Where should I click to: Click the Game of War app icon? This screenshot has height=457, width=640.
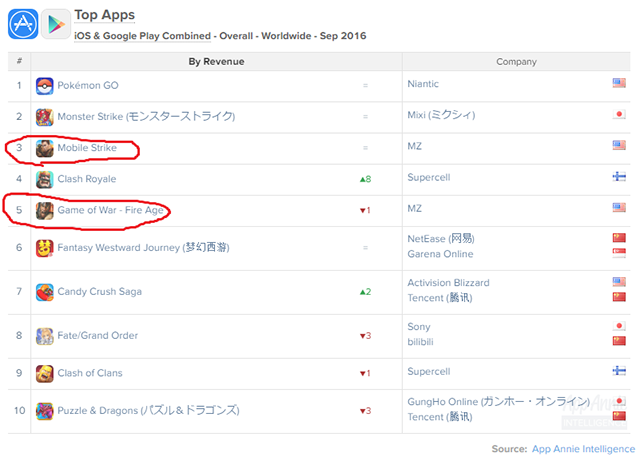(x=44, y=211)
